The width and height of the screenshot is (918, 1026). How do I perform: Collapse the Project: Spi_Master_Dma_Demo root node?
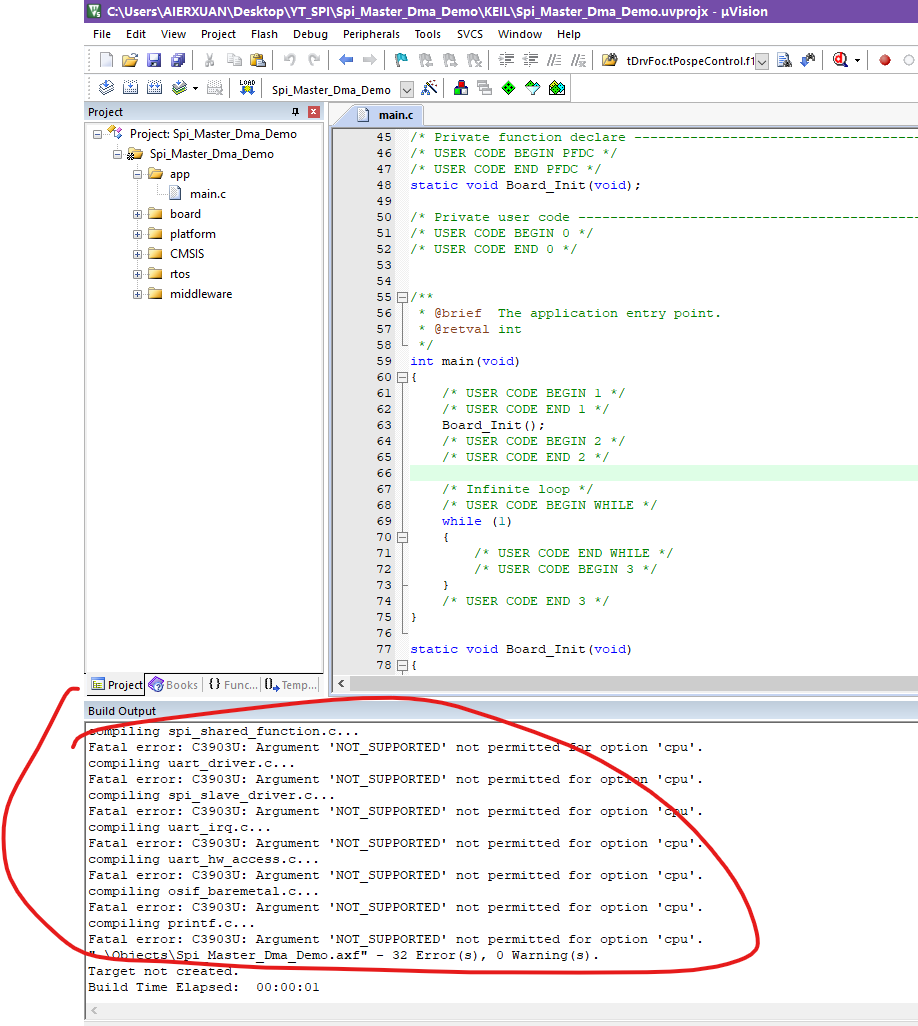point(97,134)
